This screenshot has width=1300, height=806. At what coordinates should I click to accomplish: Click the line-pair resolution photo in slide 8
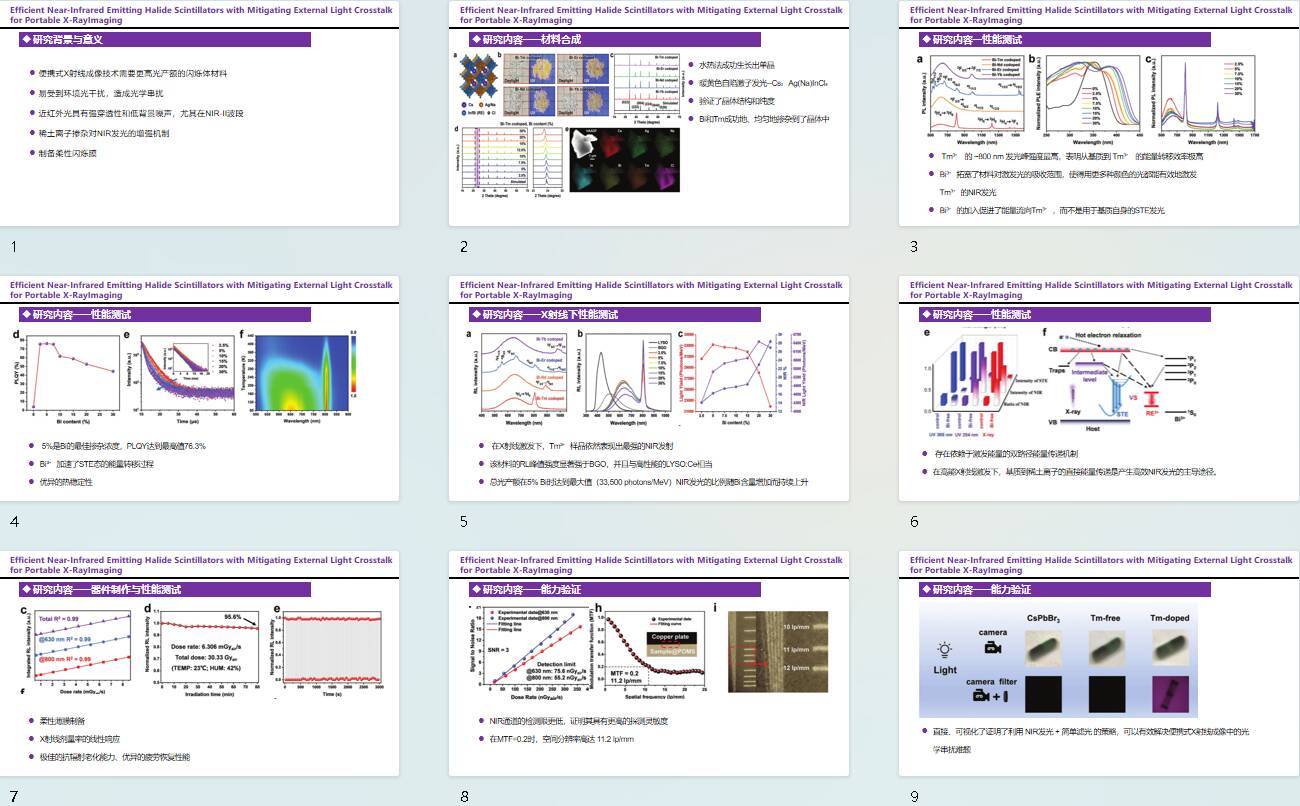click(778, 652)
